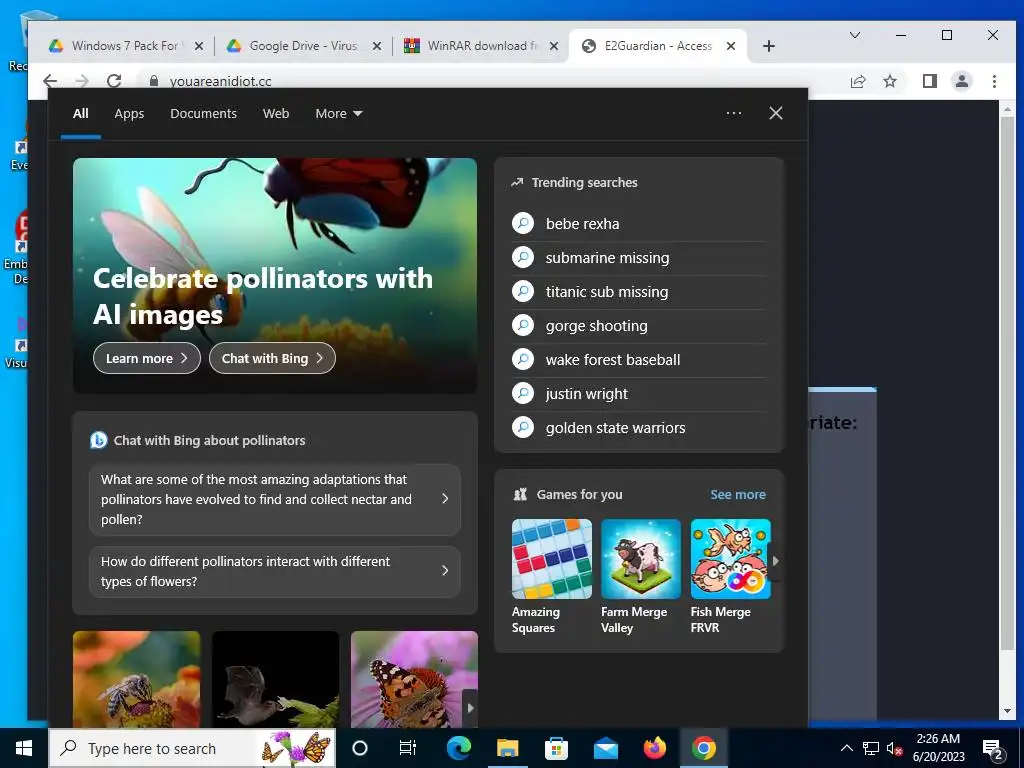Search trending topic titanic sub missing

[x=639, y=292]
